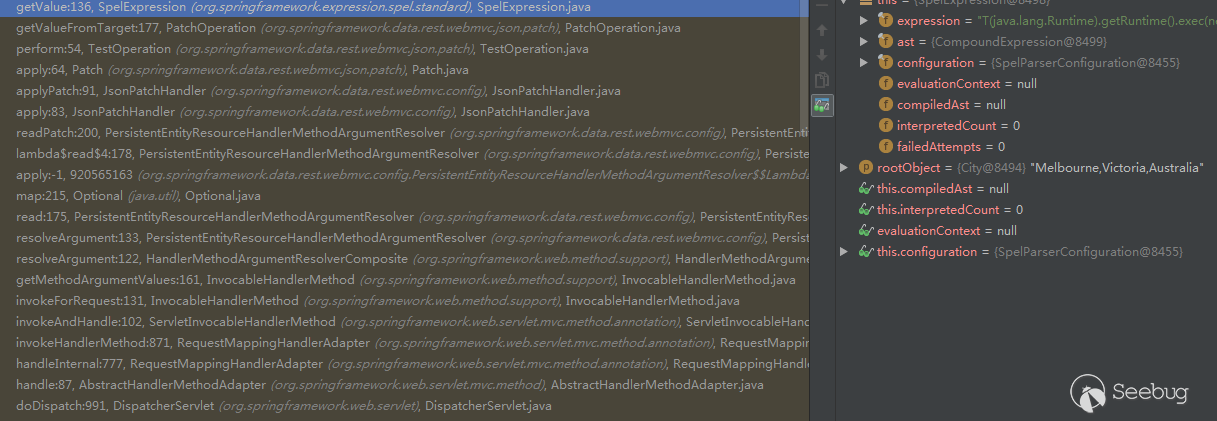
Task: Select the getValueFromTarget:177 PatchOperation frame
Action: pos(402,28)
